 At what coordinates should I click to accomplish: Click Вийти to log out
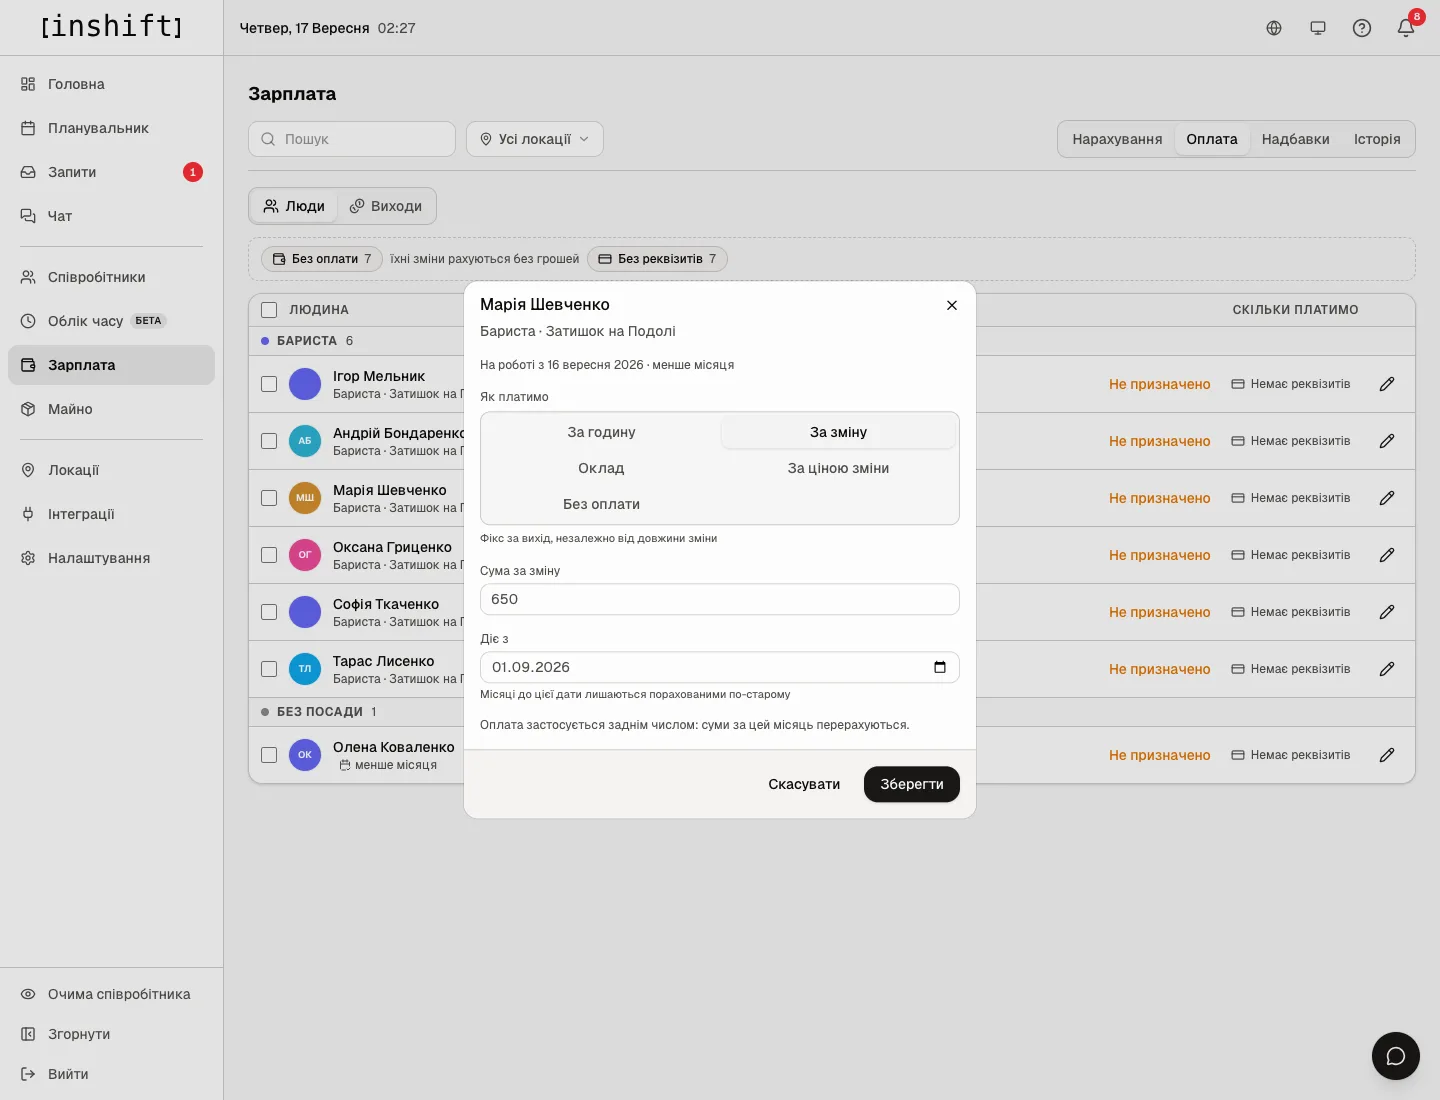click(x=111, y=1074)
